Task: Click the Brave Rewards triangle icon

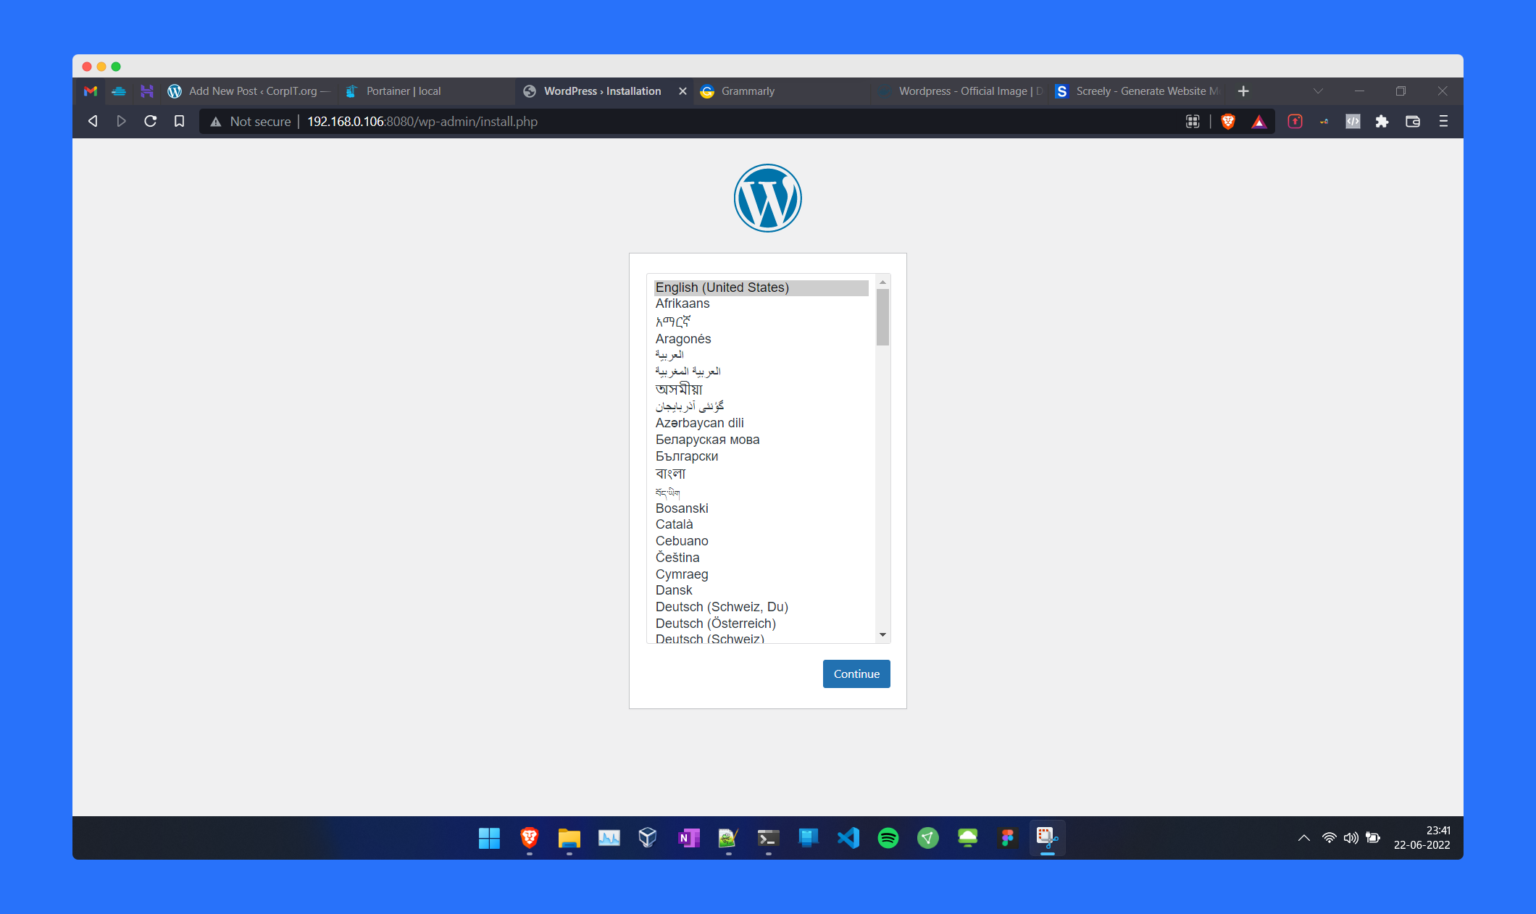Action: 1259,122
